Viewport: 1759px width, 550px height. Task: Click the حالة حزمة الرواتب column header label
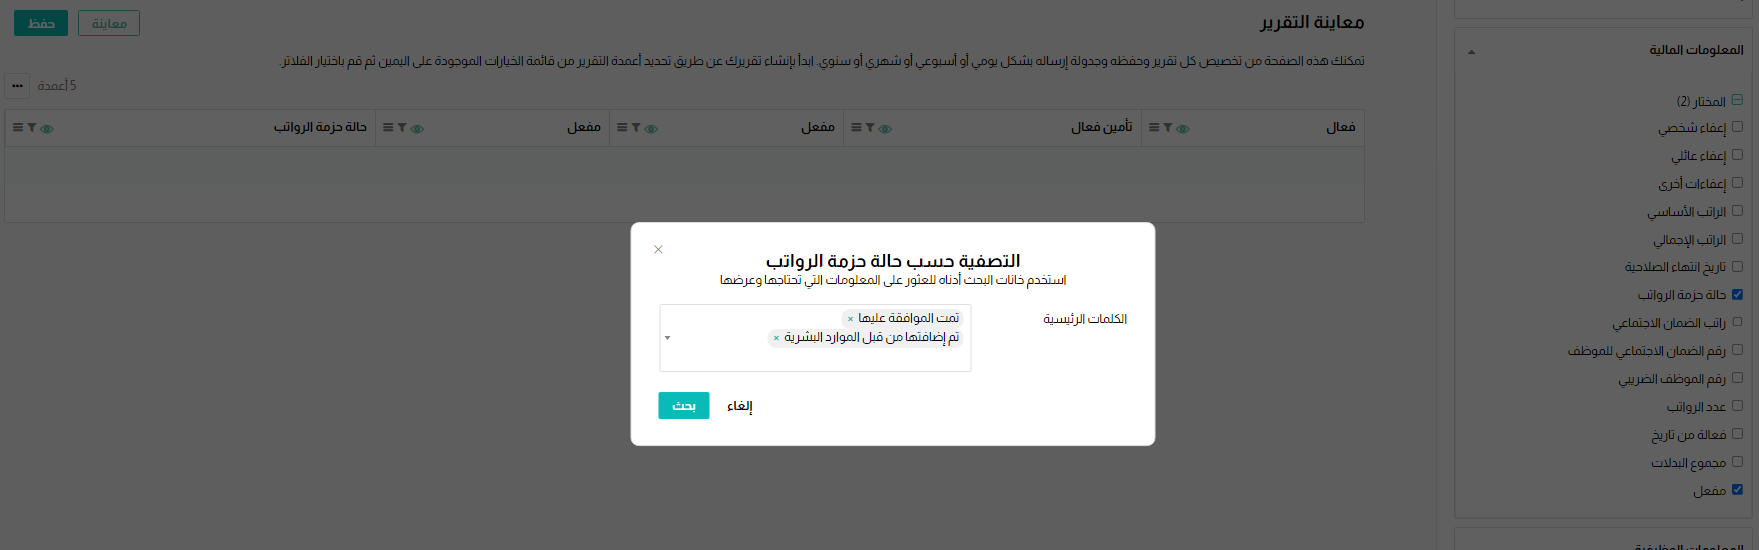320,127
